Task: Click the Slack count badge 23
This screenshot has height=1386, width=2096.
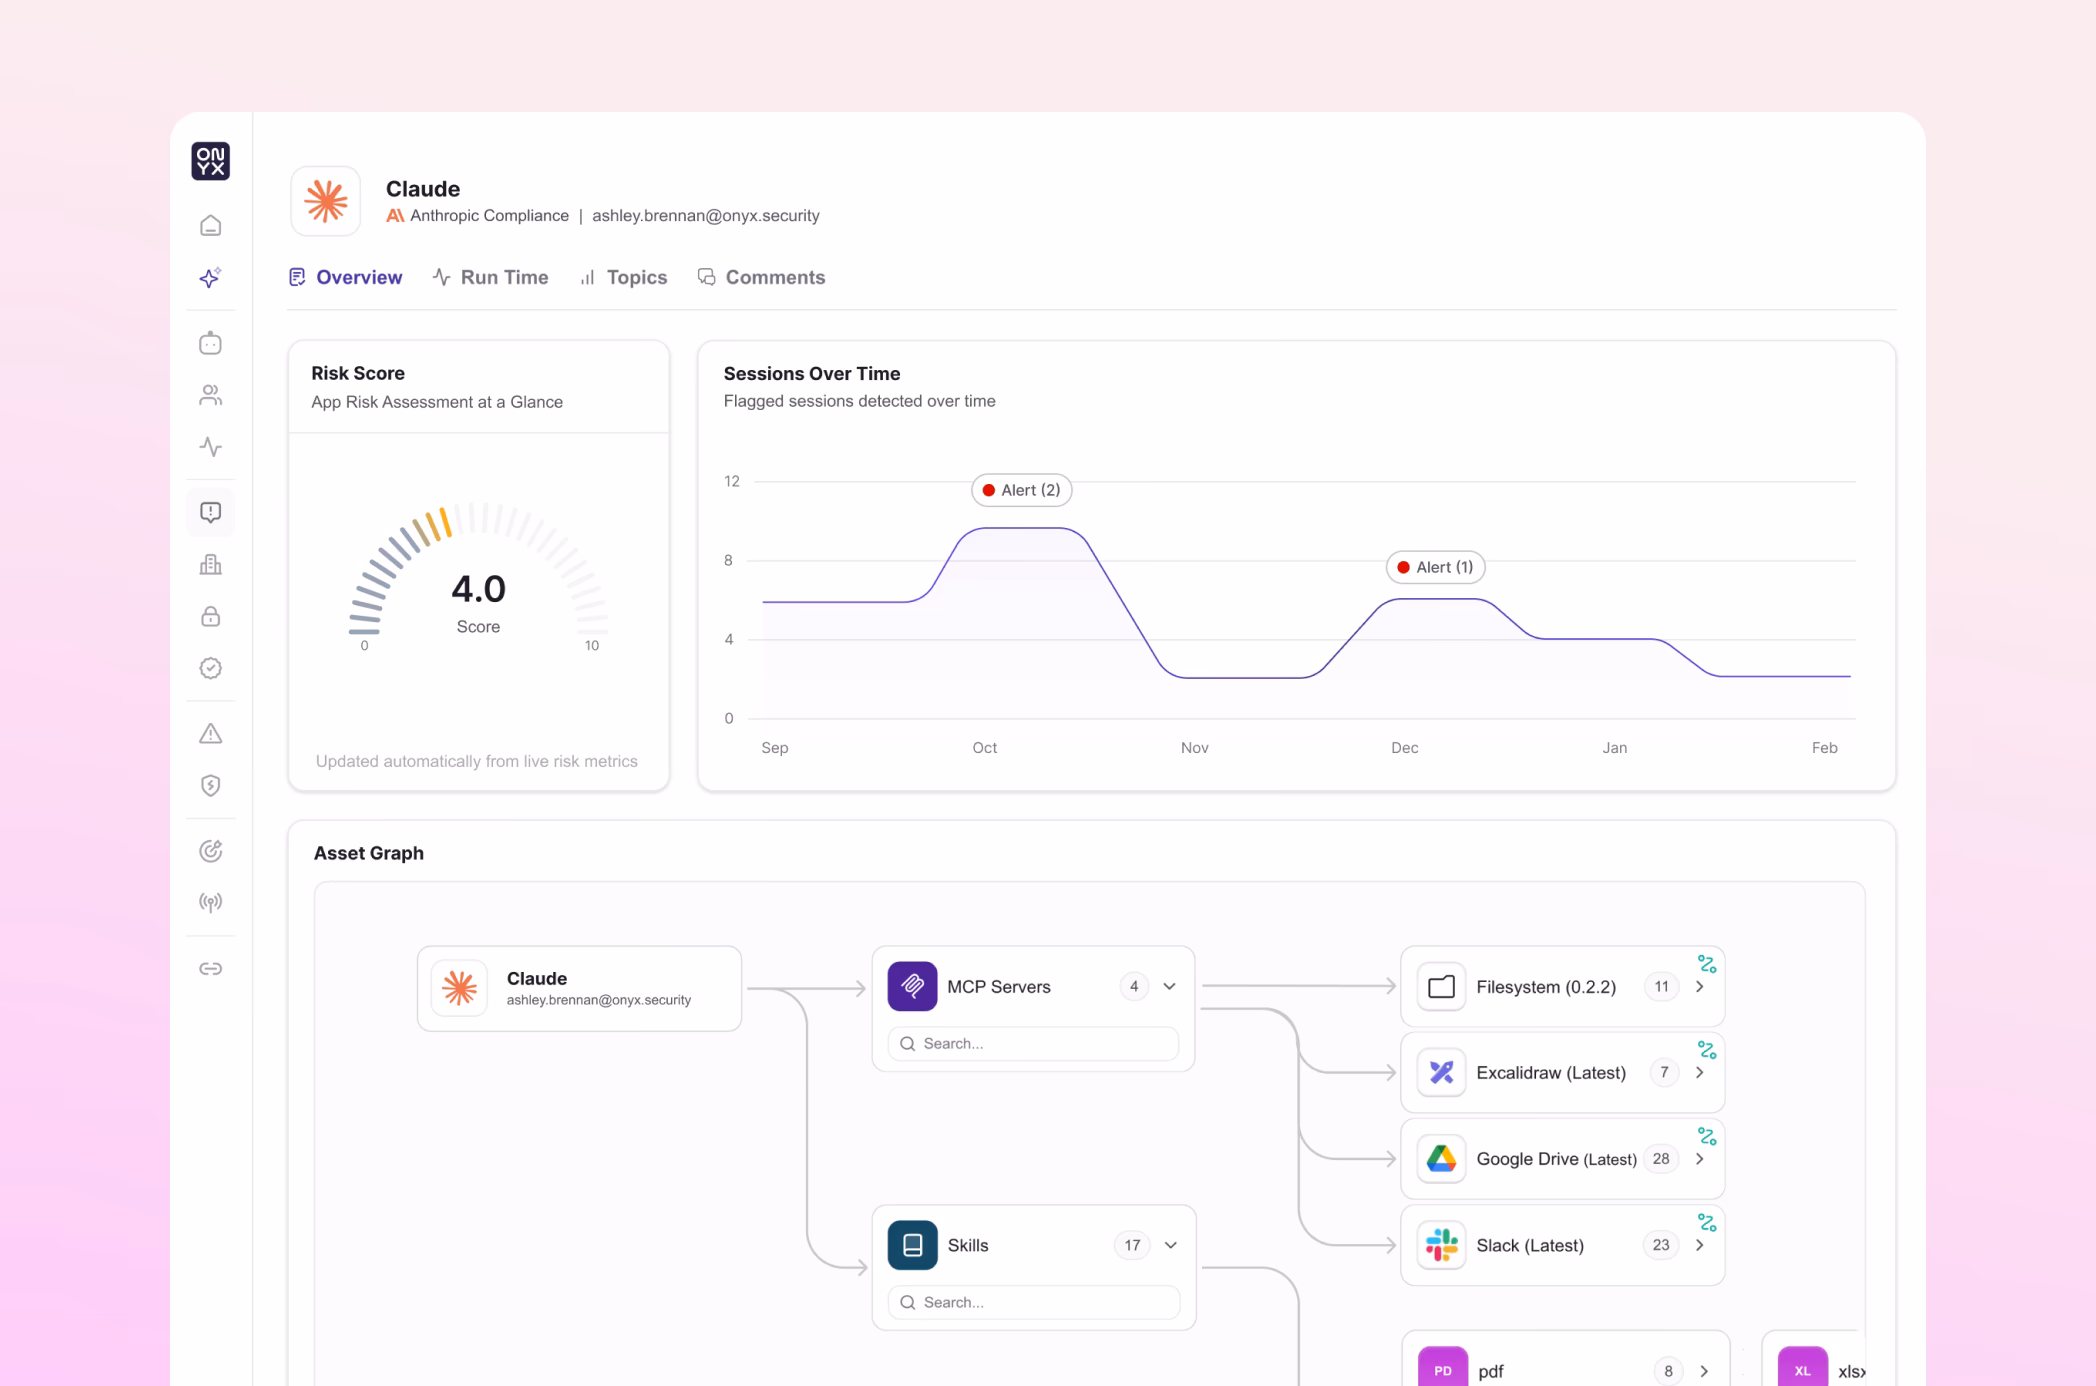Action: 1661,1245
